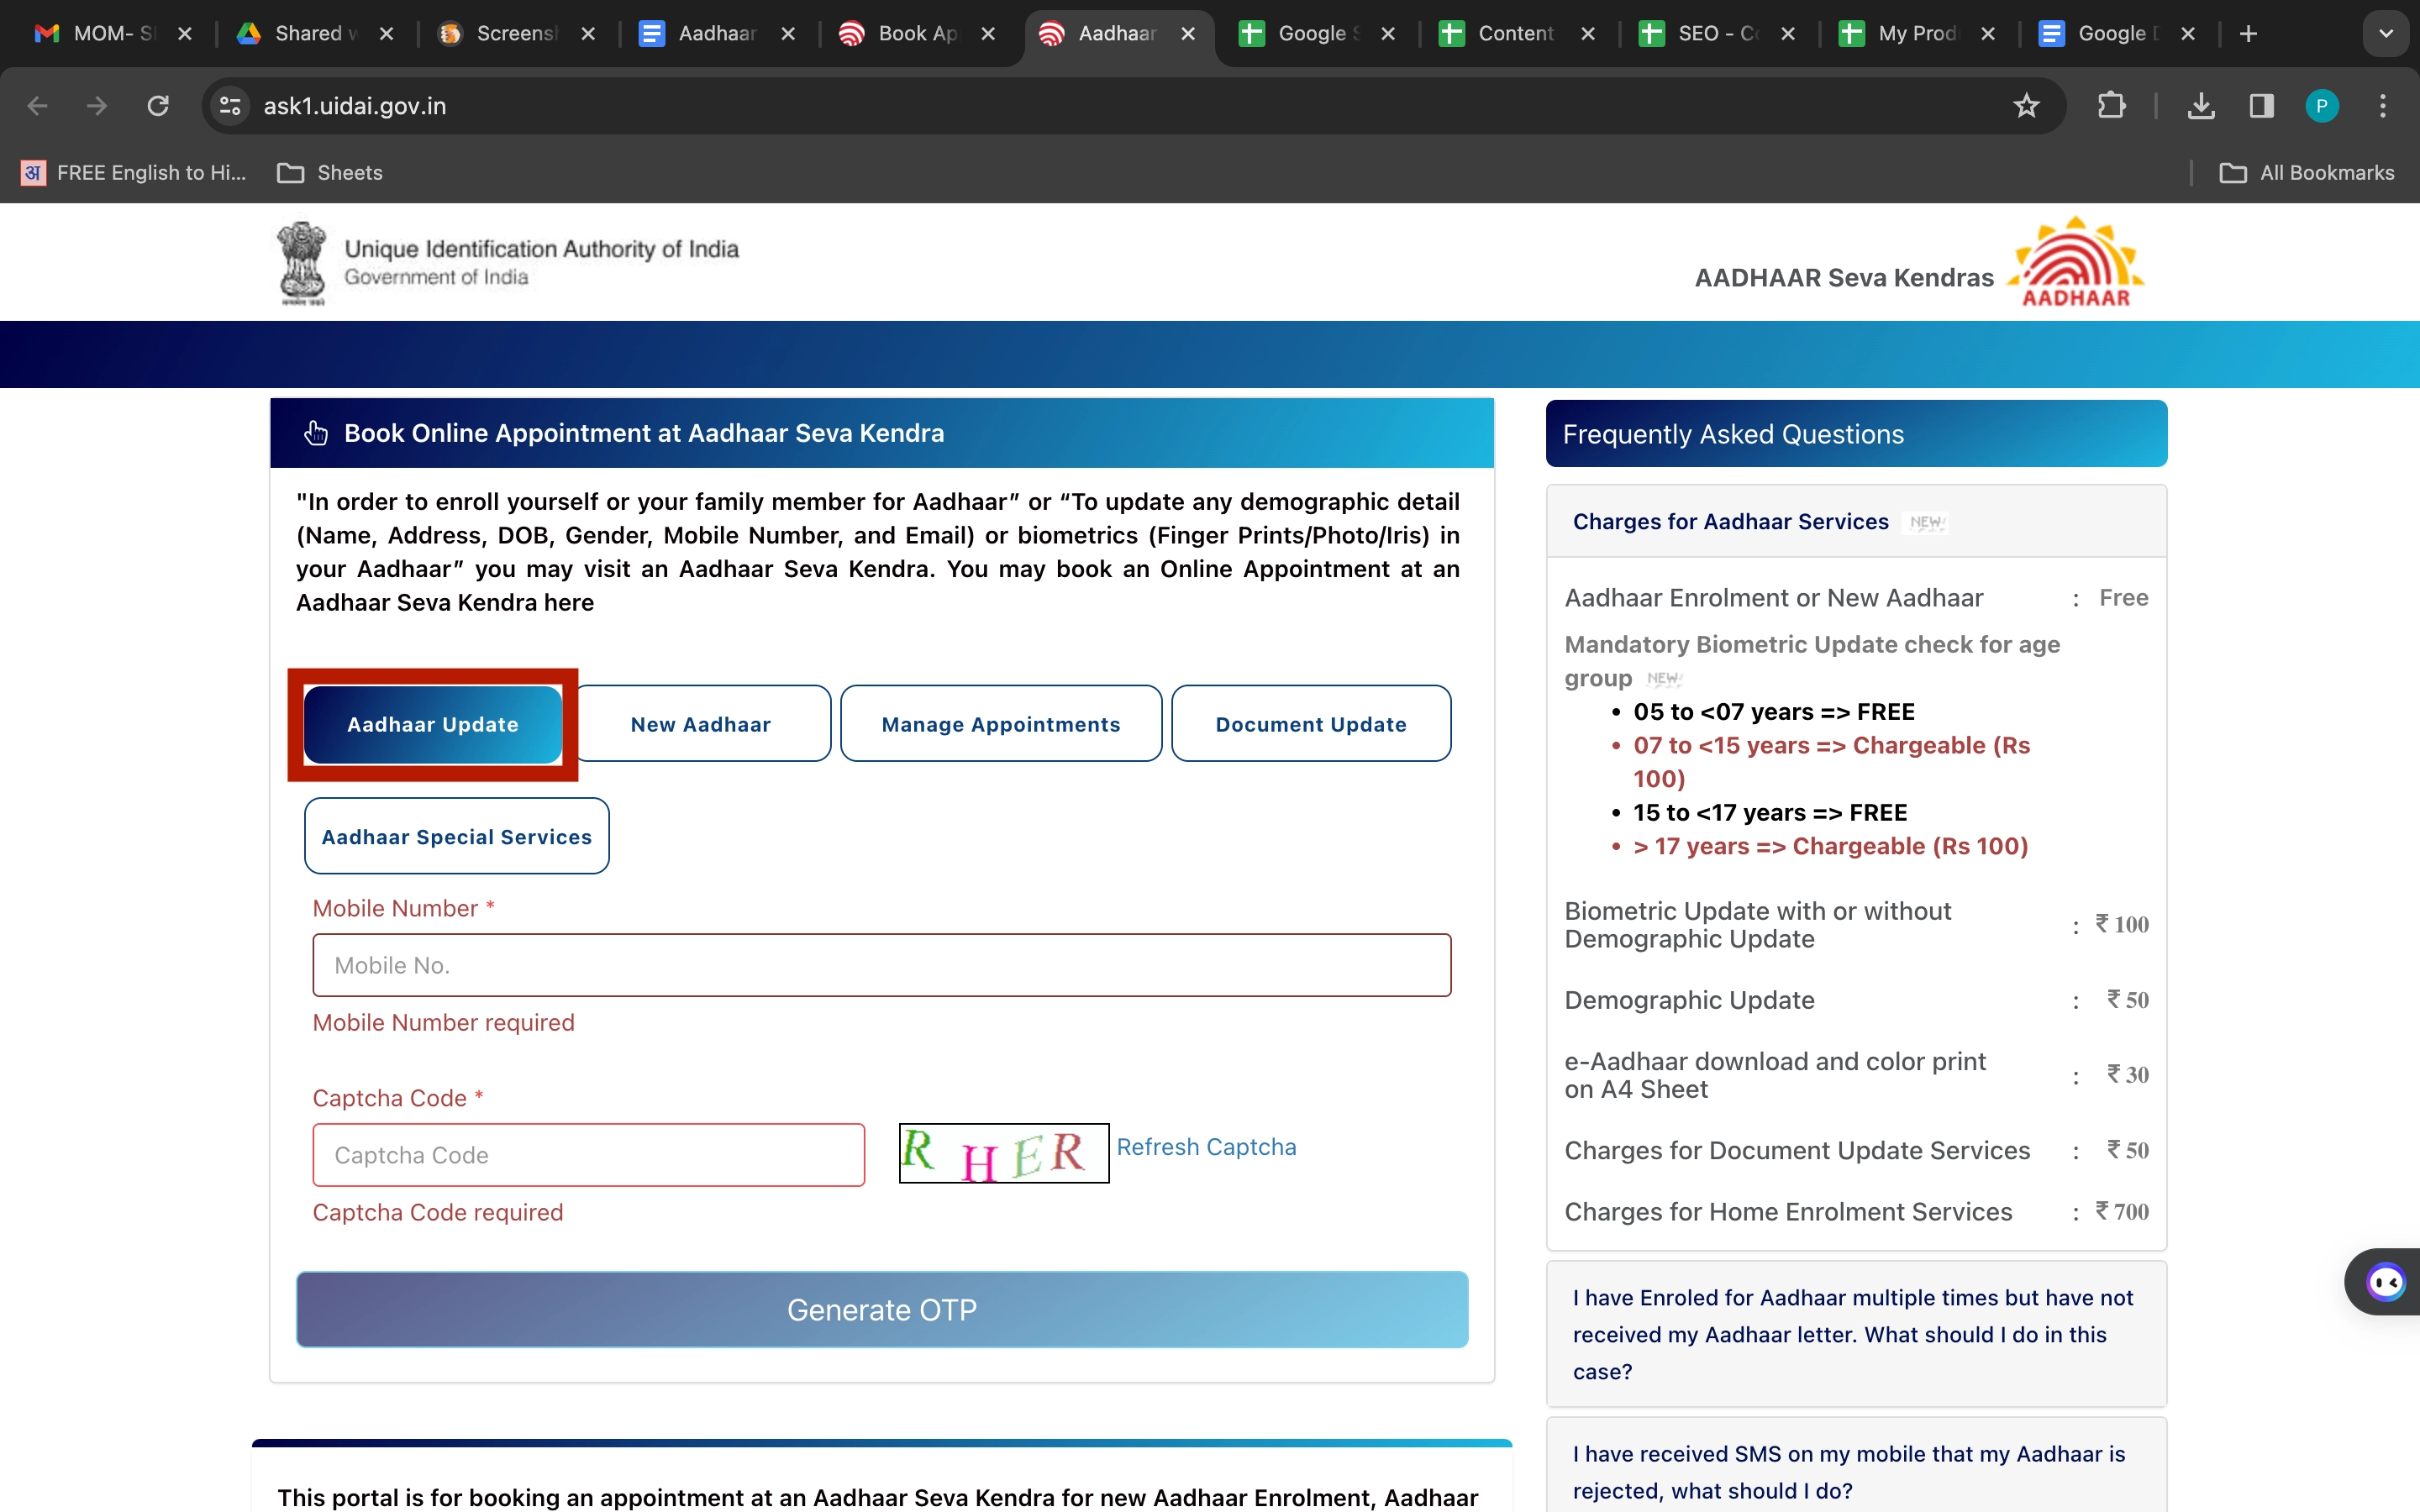Reload the current page

coord(157,105)
